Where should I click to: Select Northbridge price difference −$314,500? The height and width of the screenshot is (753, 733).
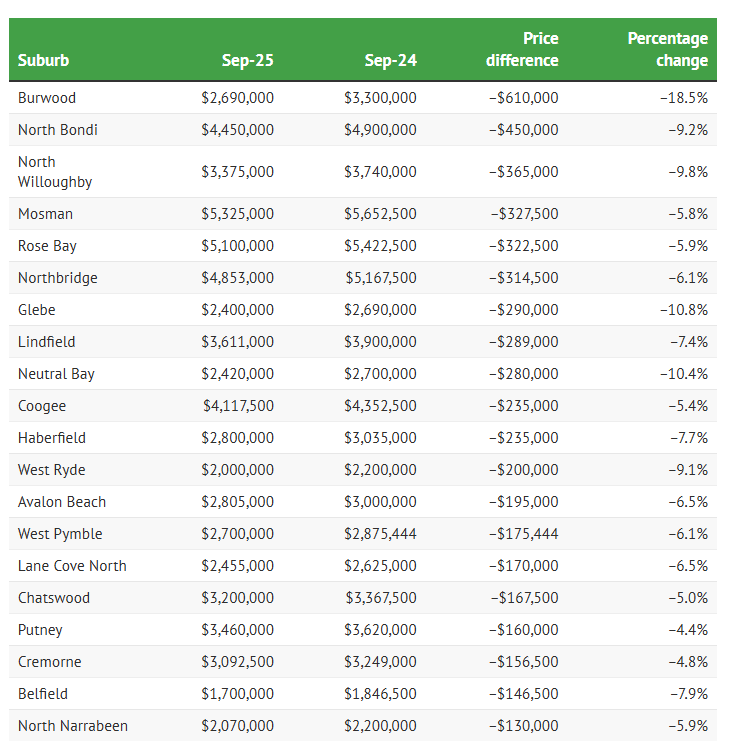click(x=523, y=278)
